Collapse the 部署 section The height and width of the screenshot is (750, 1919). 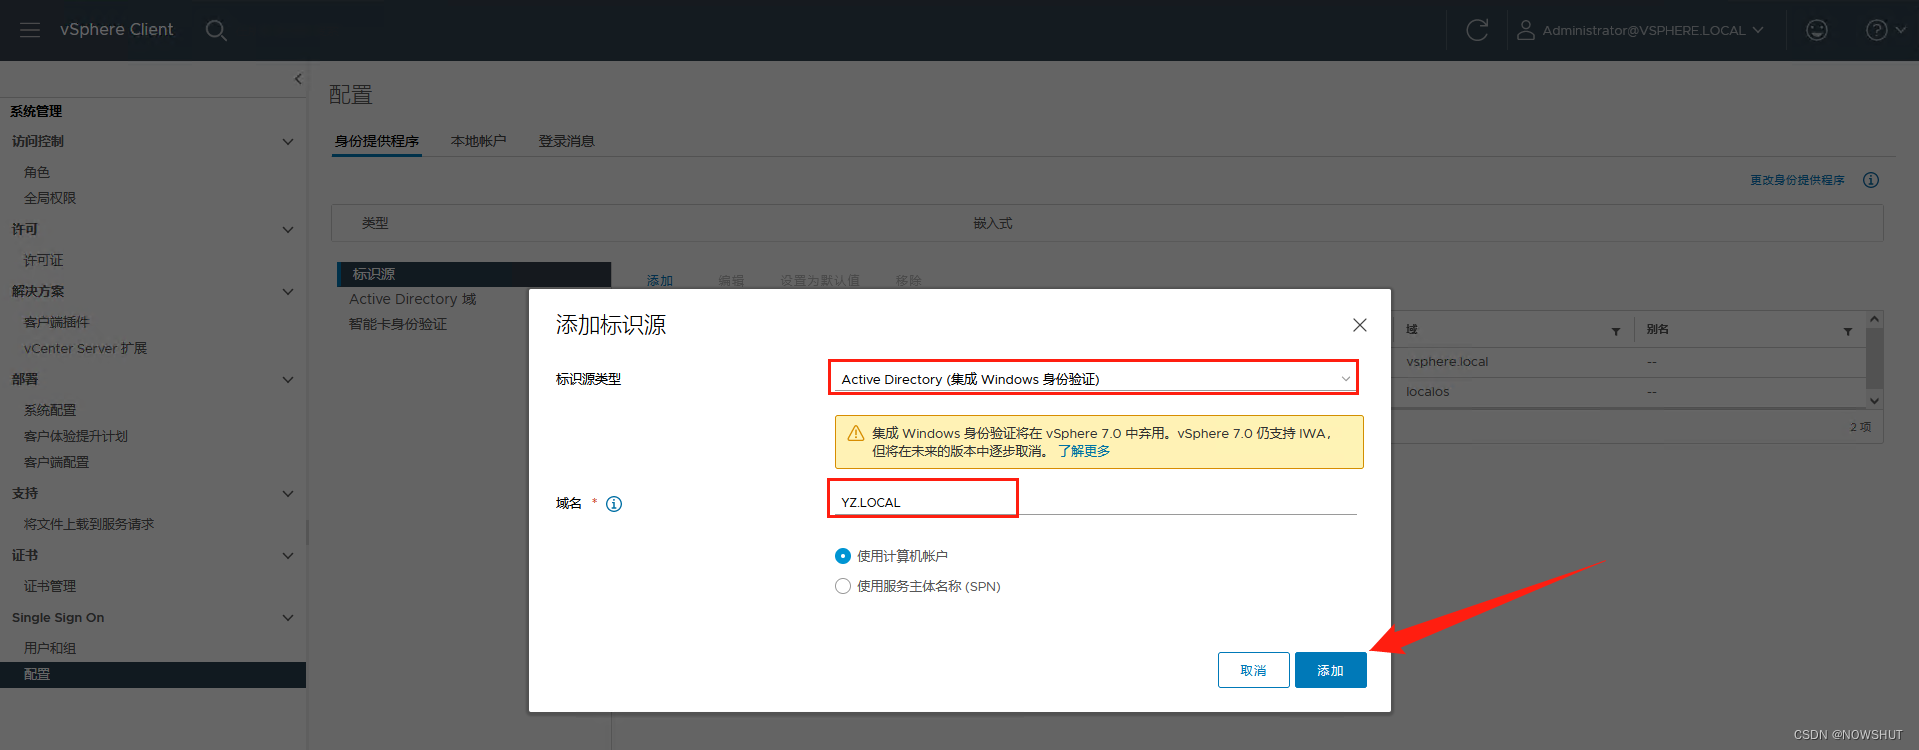[x=288, y=379]
